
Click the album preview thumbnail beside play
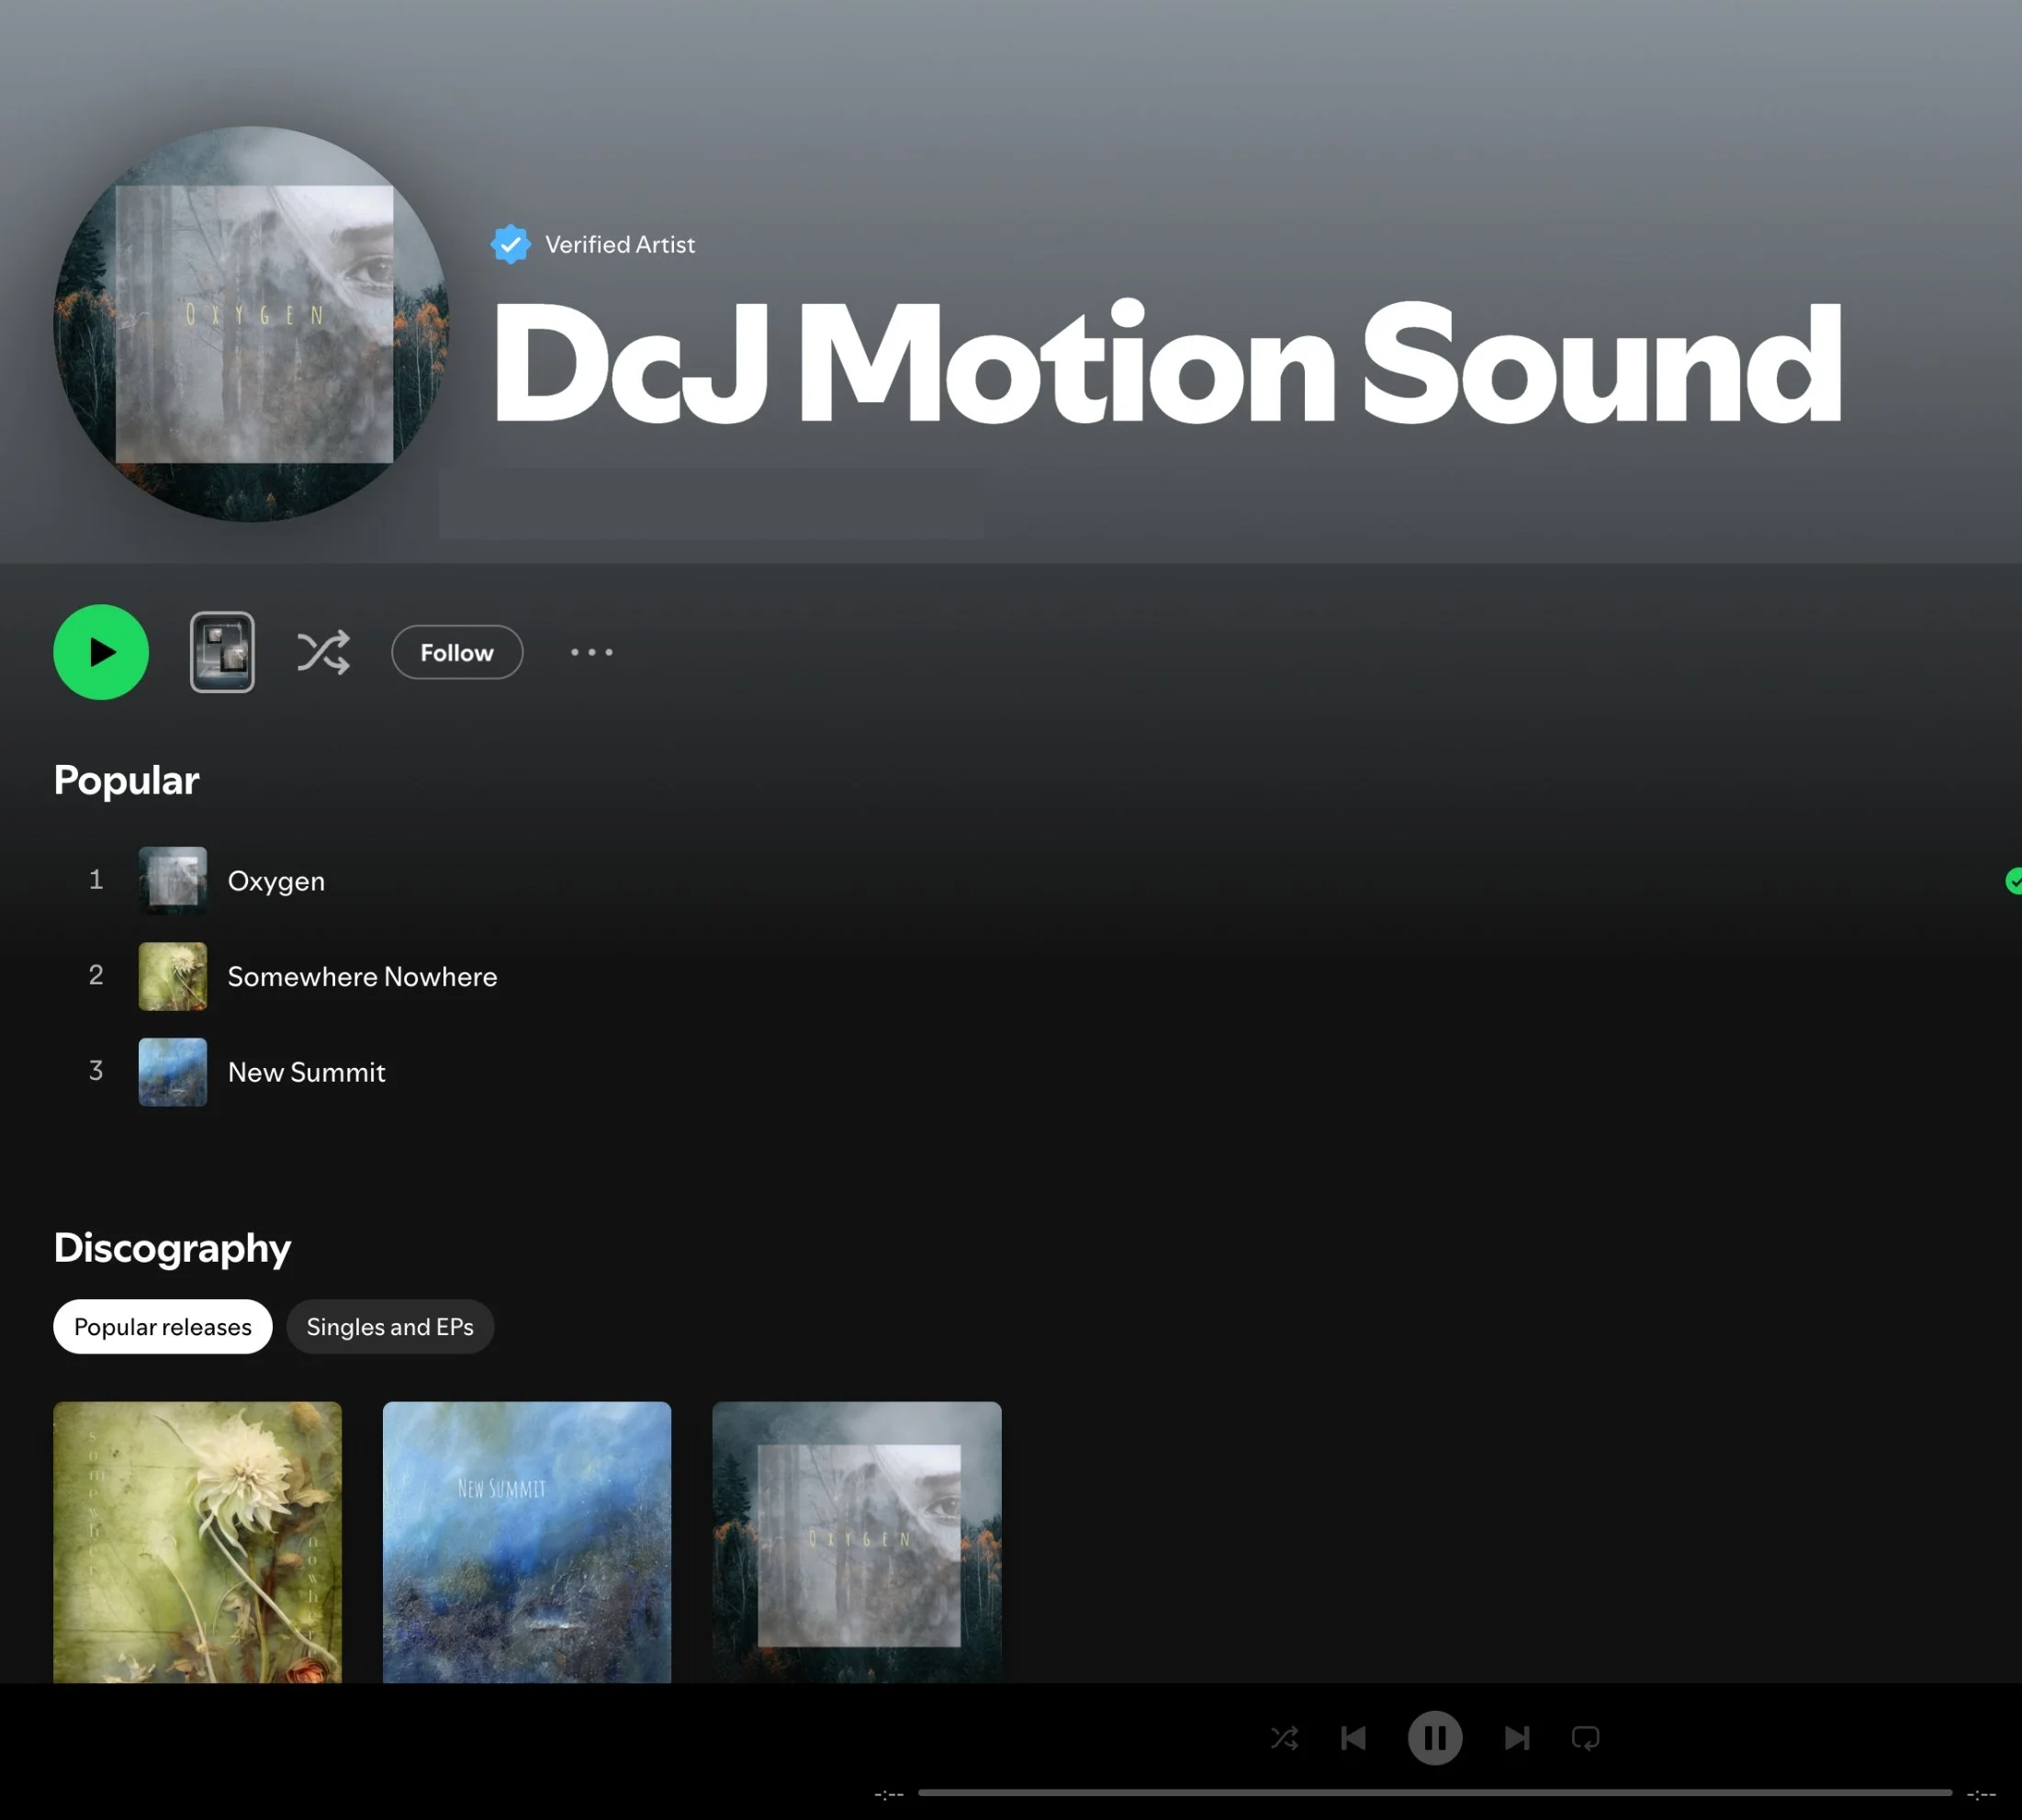pyautogui.click(x=222, y=652)
